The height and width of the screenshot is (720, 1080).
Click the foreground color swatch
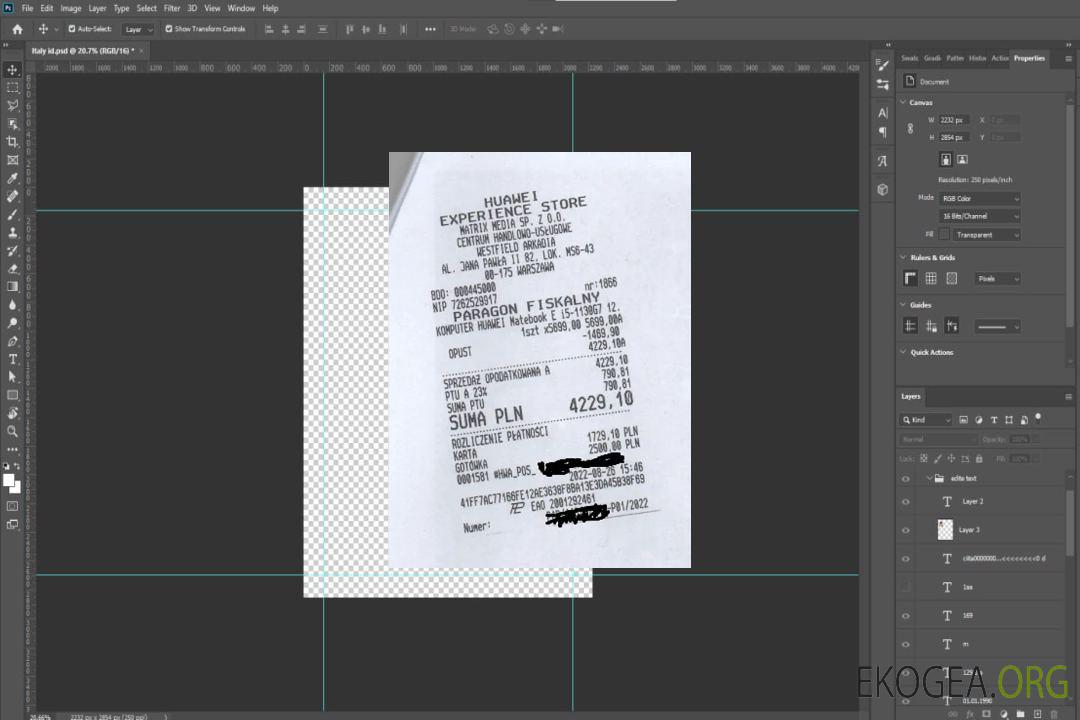point(9,481)
